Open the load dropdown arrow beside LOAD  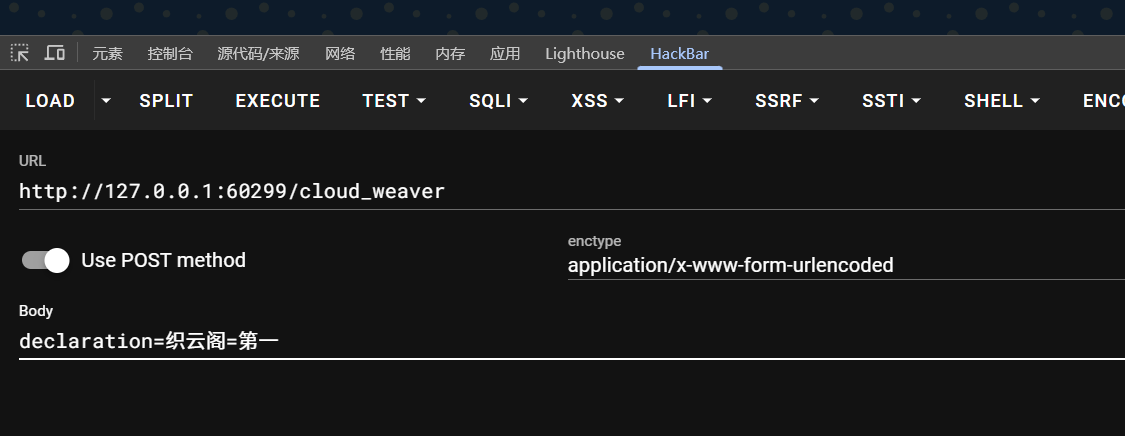[106, 101]
